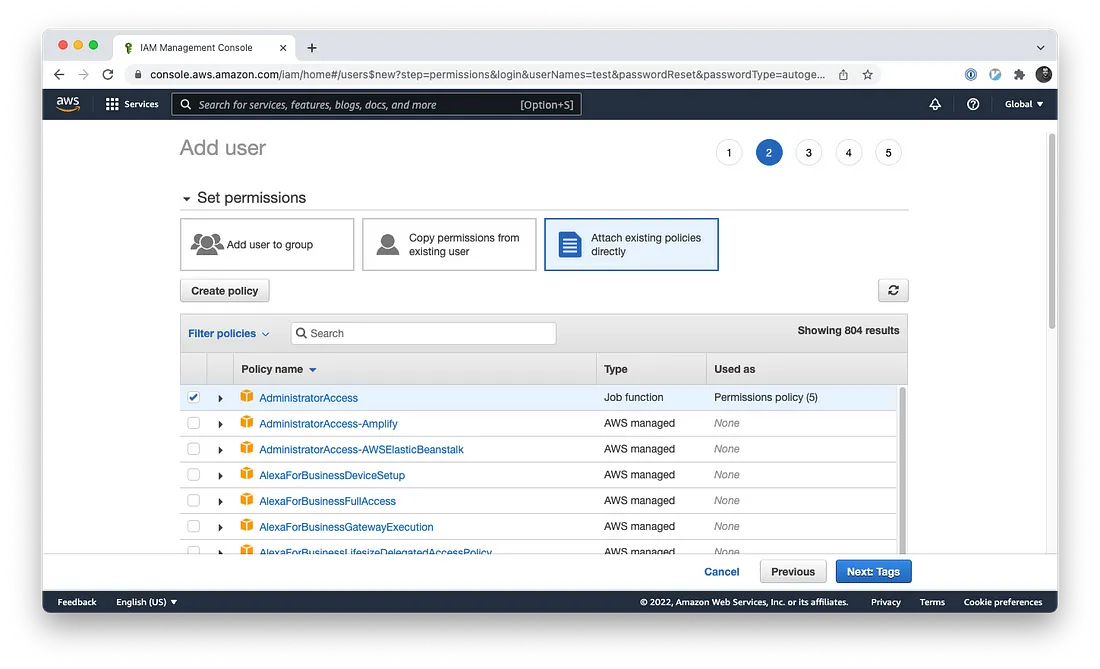Click the Previous button
Image resolution: width=1100 pixels, height=669 pixels.
793,572
